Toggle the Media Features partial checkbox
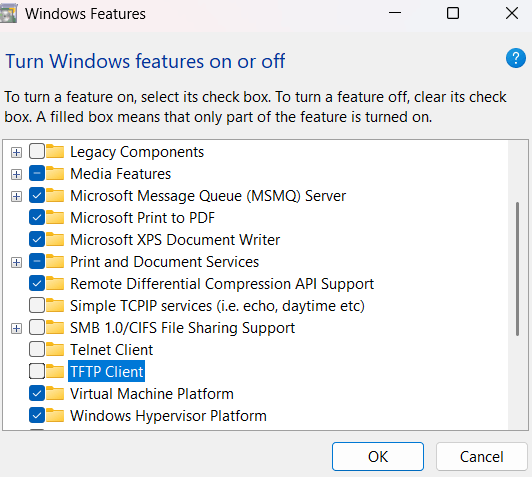 coord(37,173)
